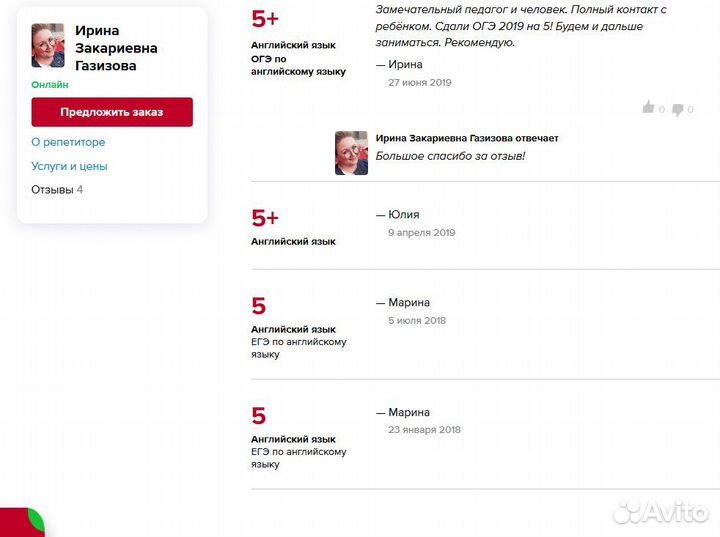Click the tutor avatar beside the reply
Image resolution: width=720 pixels, height=537 pixels.
pos(351,153)
